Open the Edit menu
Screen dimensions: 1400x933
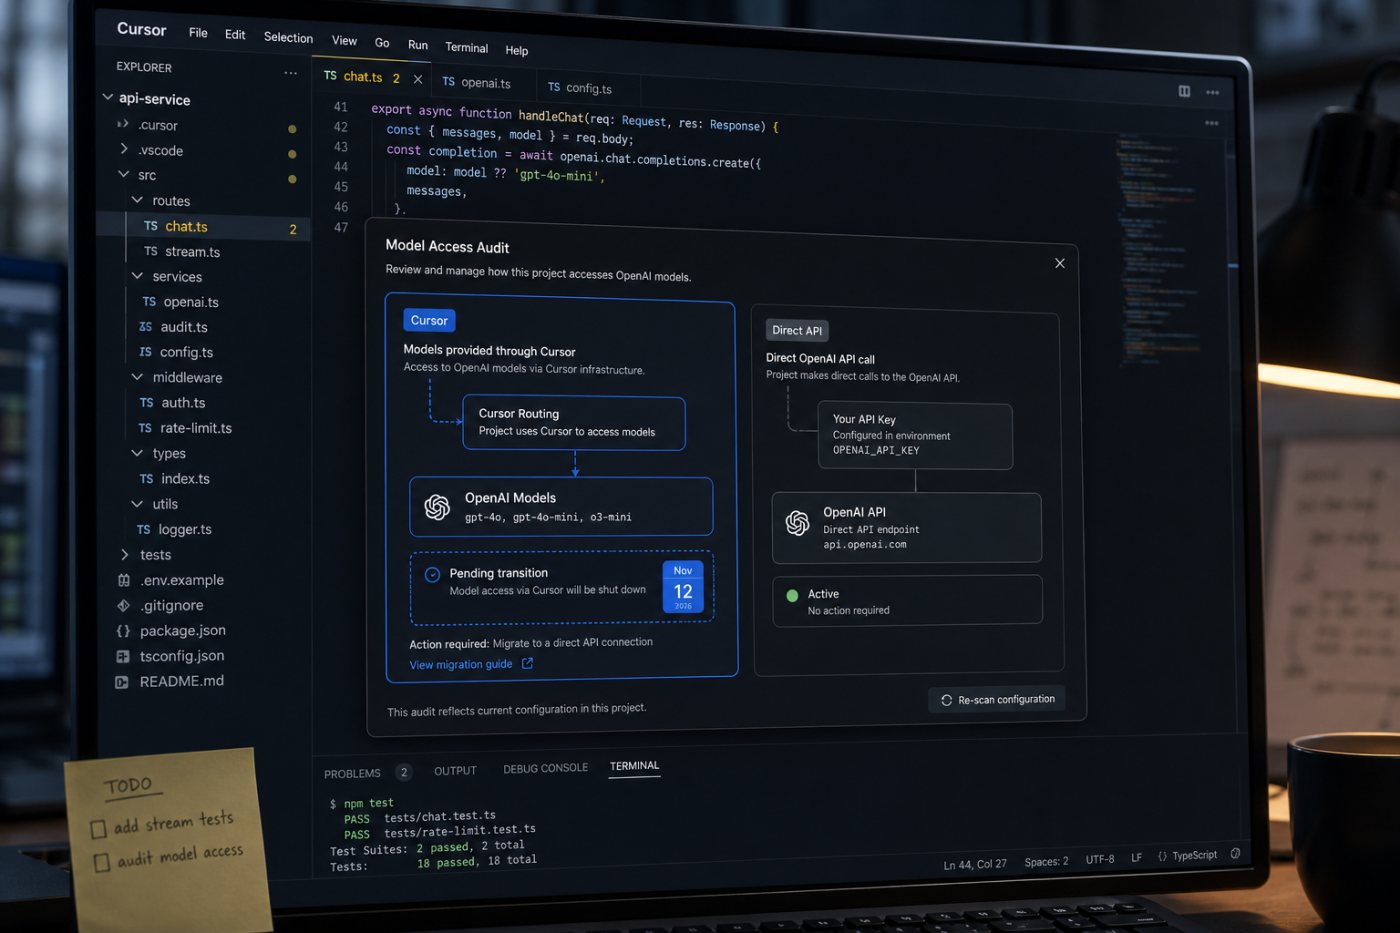(x=235, y=35)
